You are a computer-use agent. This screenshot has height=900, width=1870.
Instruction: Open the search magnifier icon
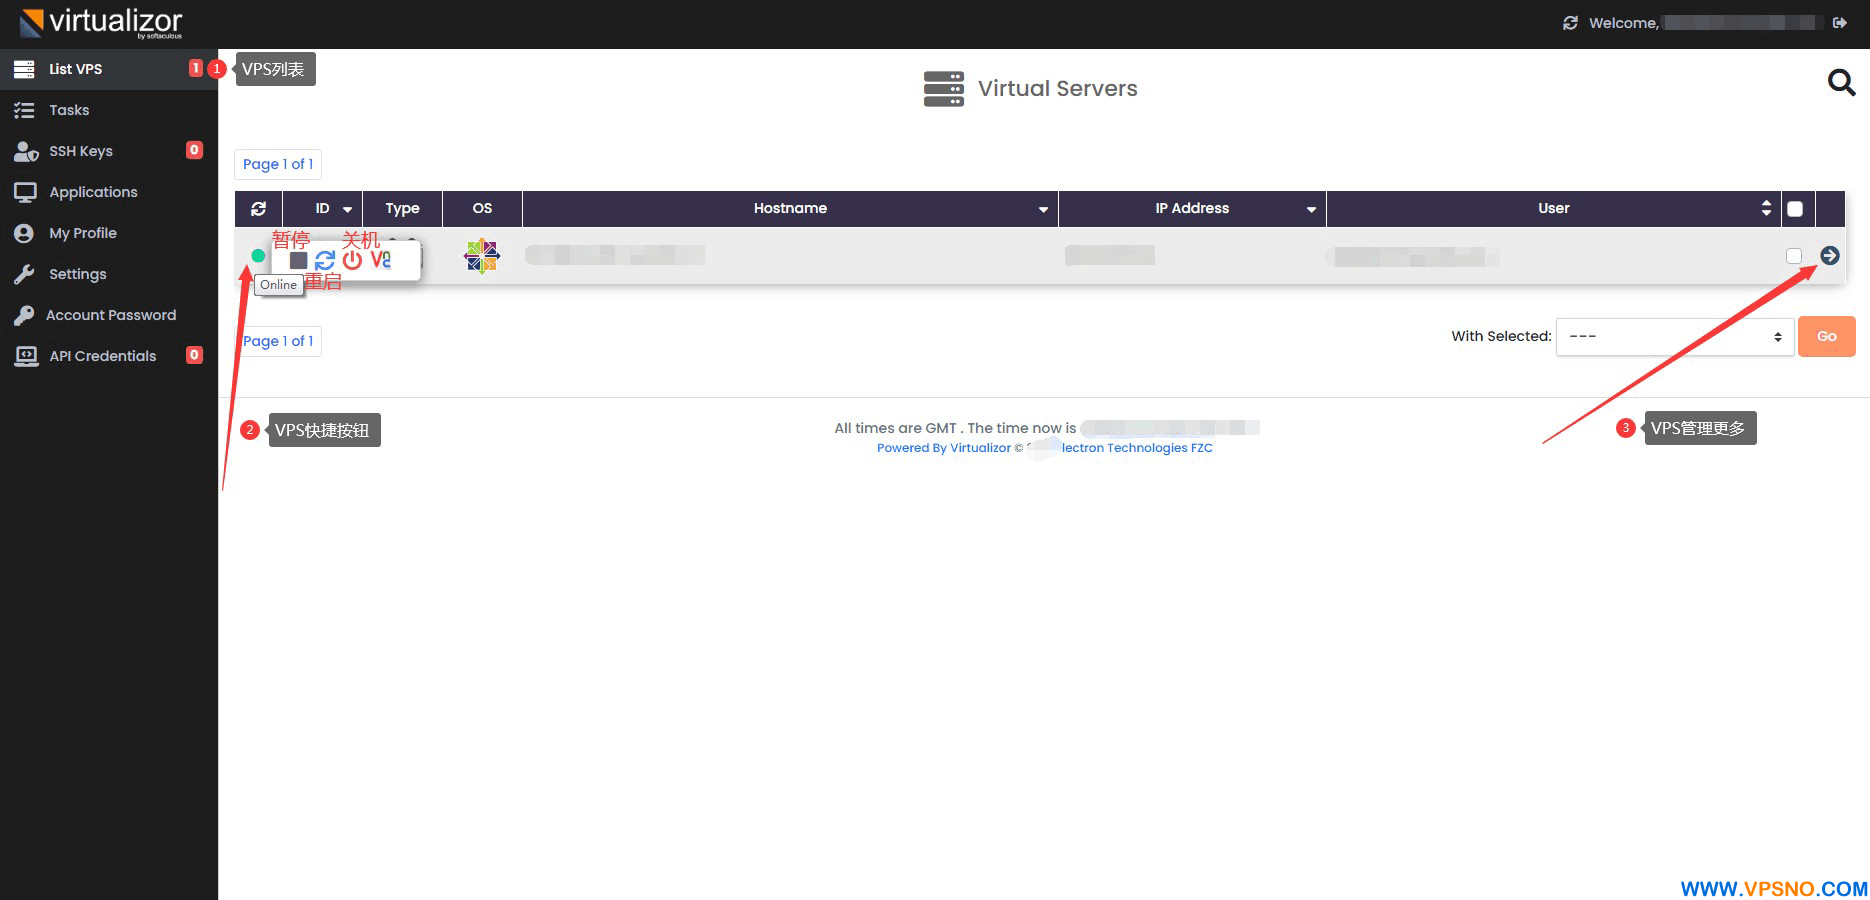(x=1841, y=82)
